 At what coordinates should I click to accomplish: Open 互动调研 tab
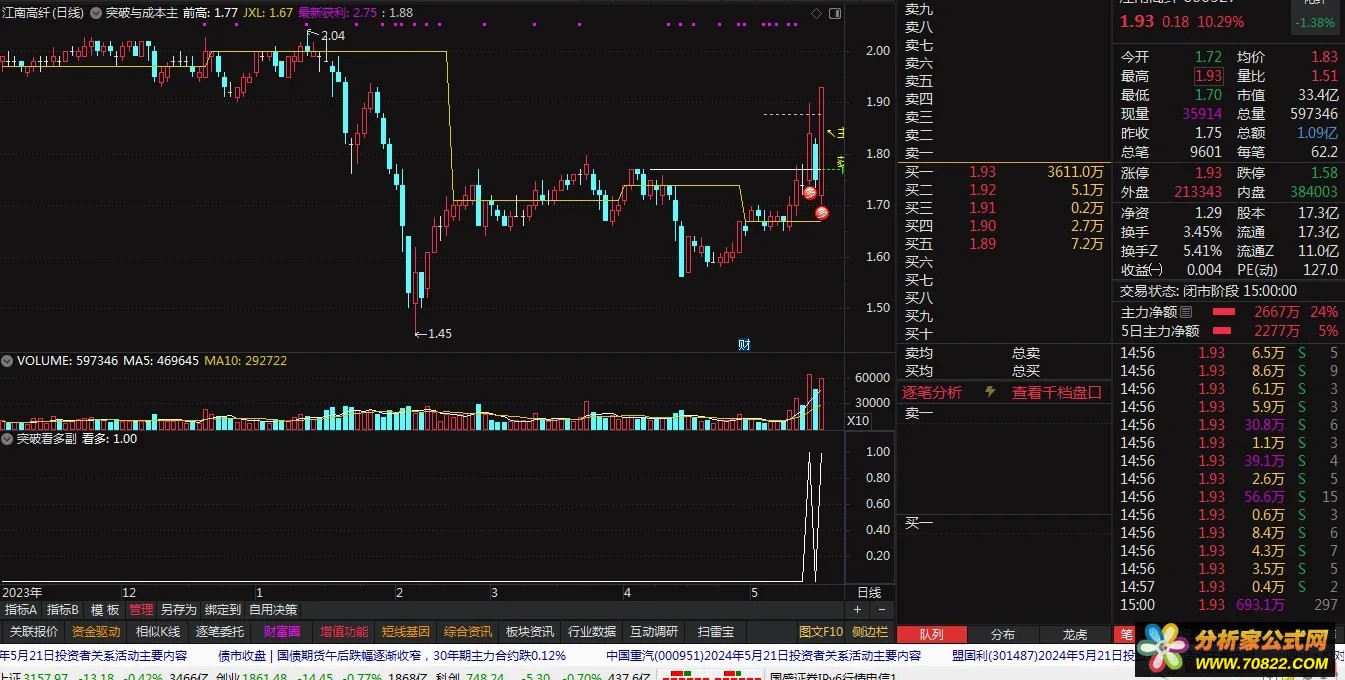click(x=654, y=631)
